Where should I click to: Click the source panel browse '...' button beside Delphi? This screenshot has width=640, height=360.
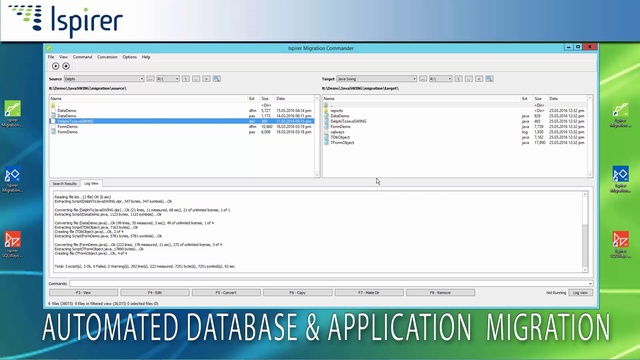click(x=150, y=79)
